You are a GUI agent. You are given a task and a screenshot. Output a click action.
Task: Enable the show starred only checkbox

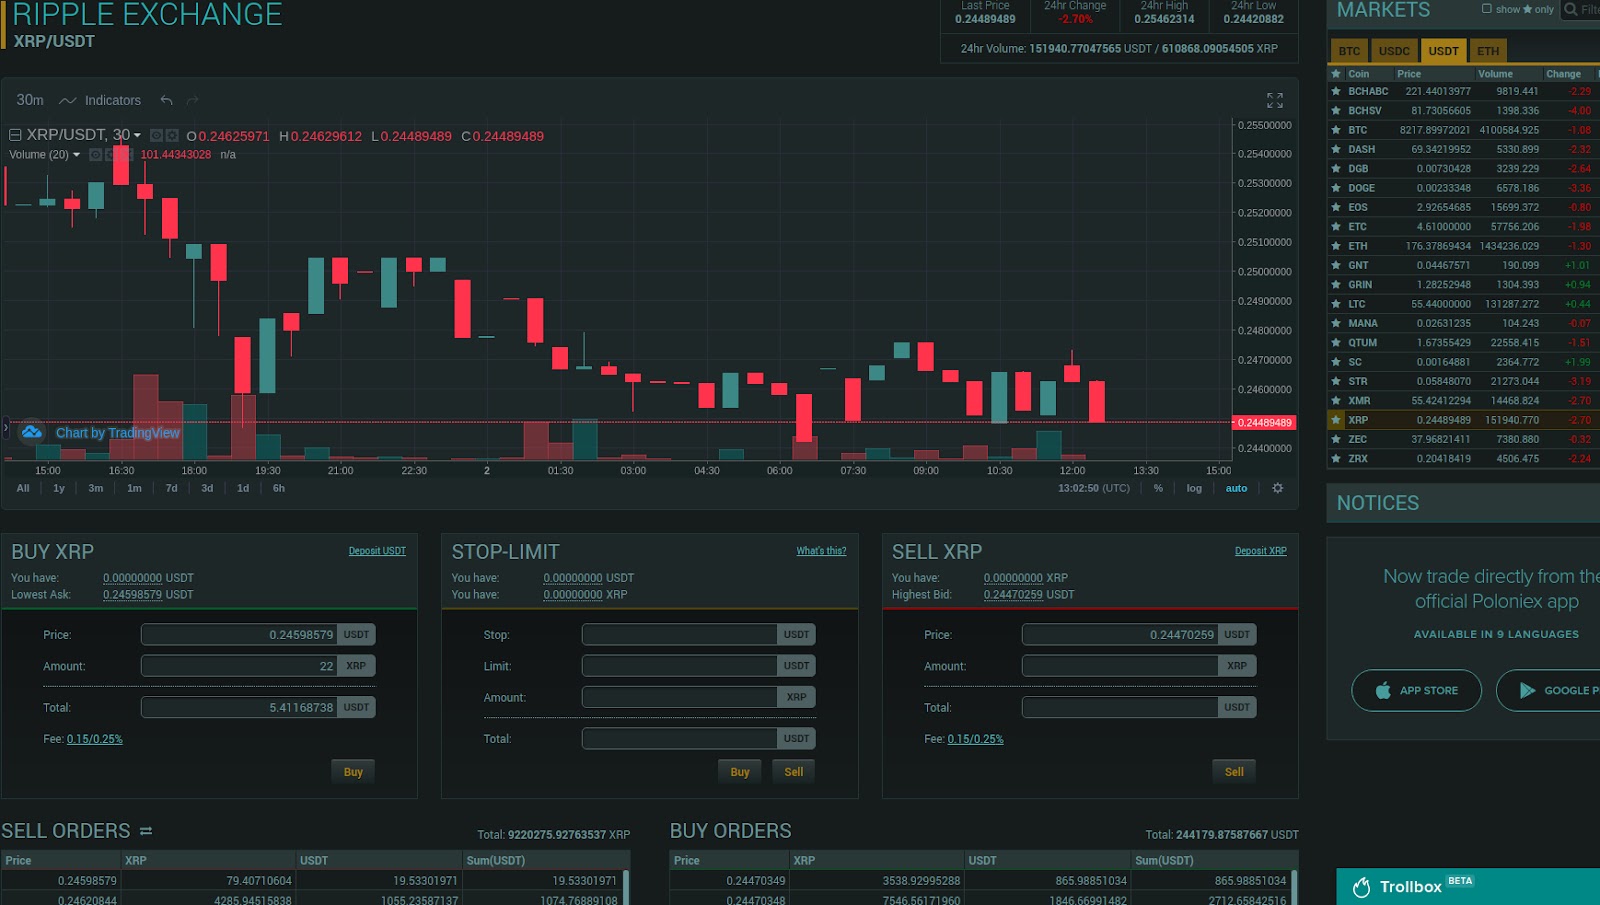tap(1487, 9)
